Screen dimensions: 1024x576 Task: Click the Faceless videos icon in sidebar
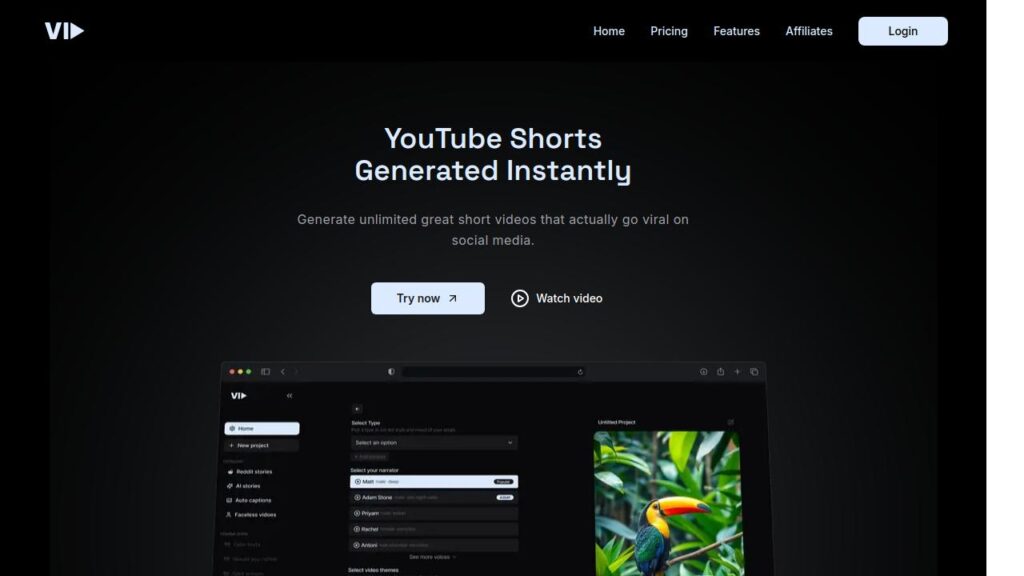[x=229, y=515]
